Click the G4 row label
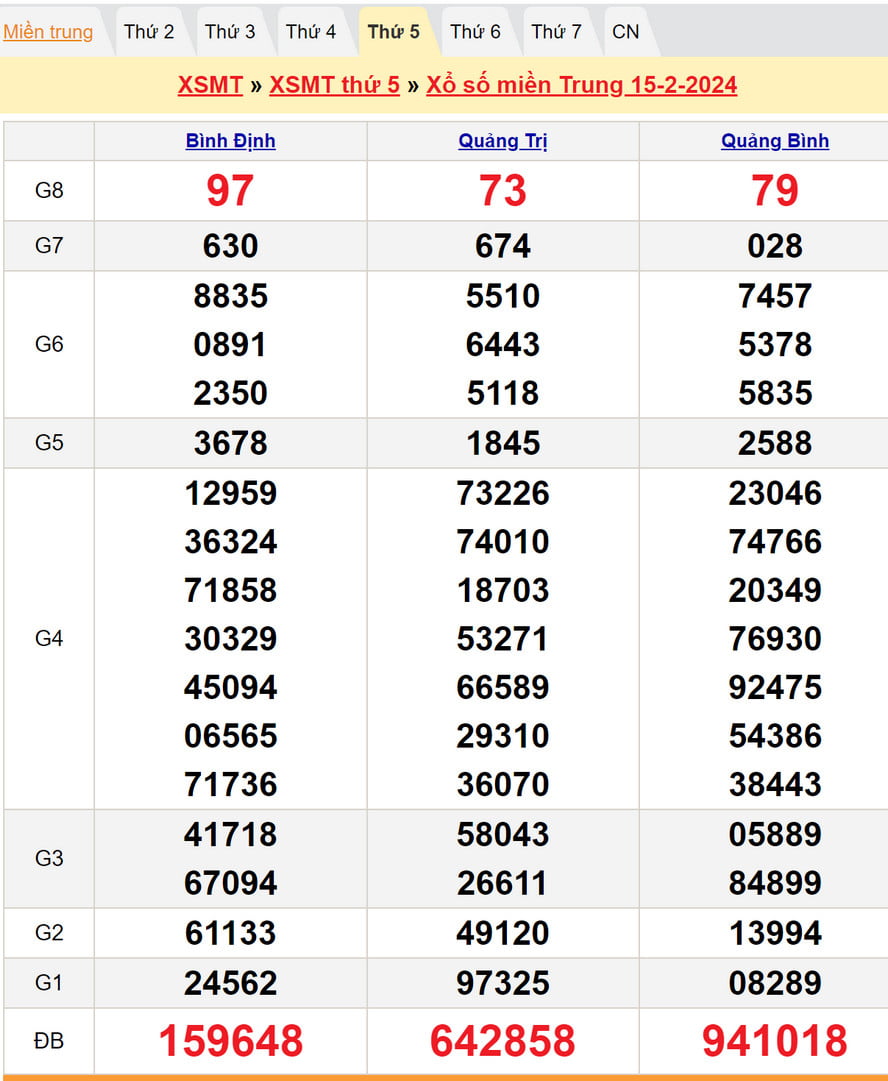 coord(49,638)
